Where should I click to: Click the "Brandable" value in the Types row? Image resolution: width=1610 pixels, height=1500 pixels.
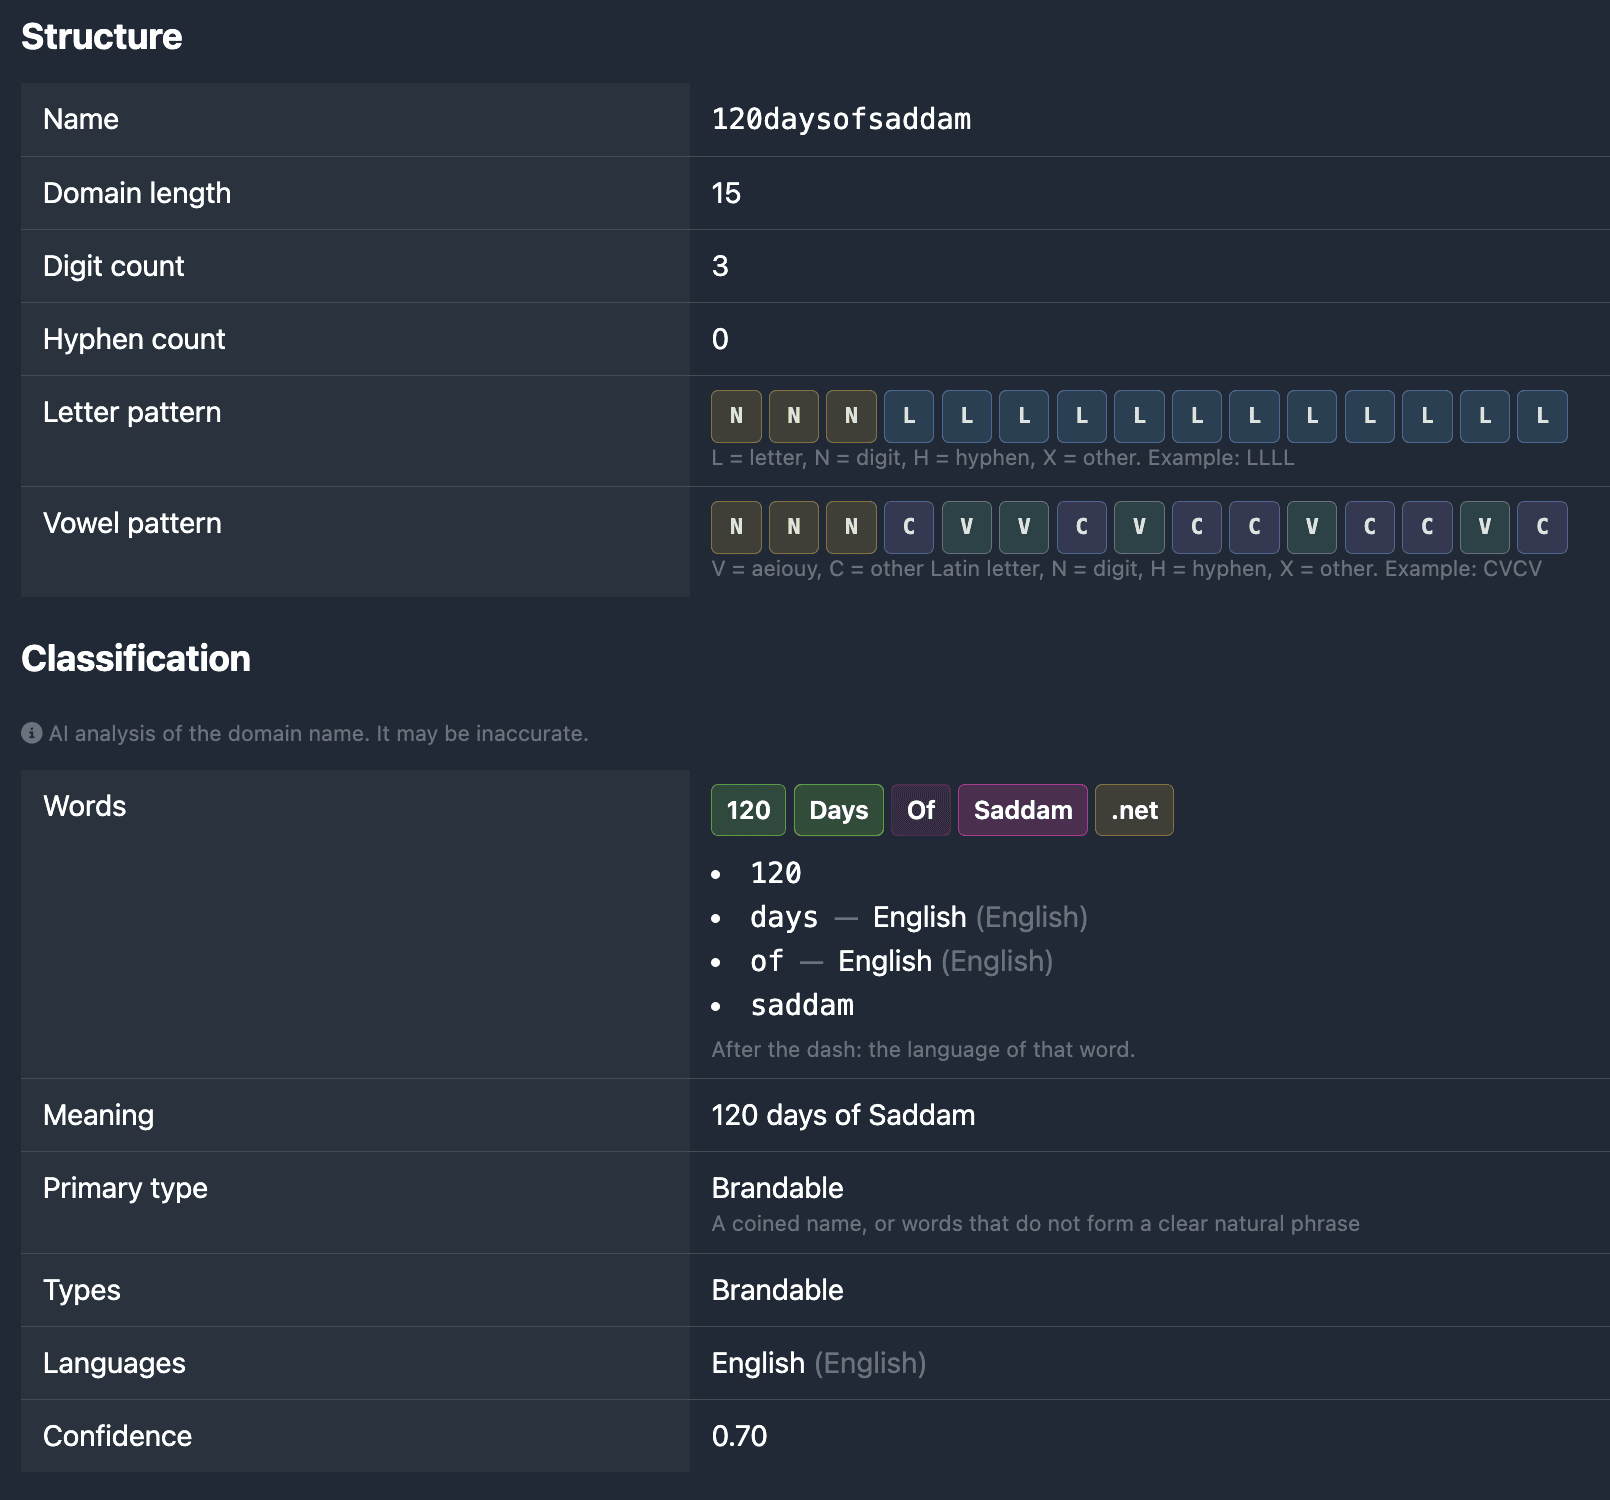click(x=778, y=1290)
